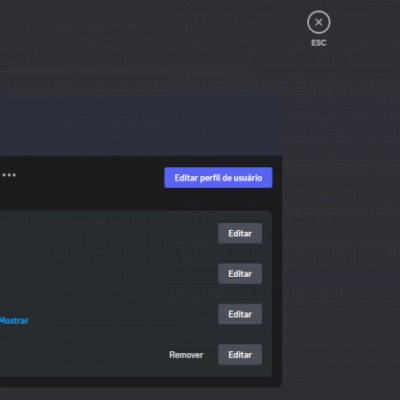Viewport: 400px width, 400px height.
Task: Click Editar in the row with Mostrar
Action: [x=240, y=314]
